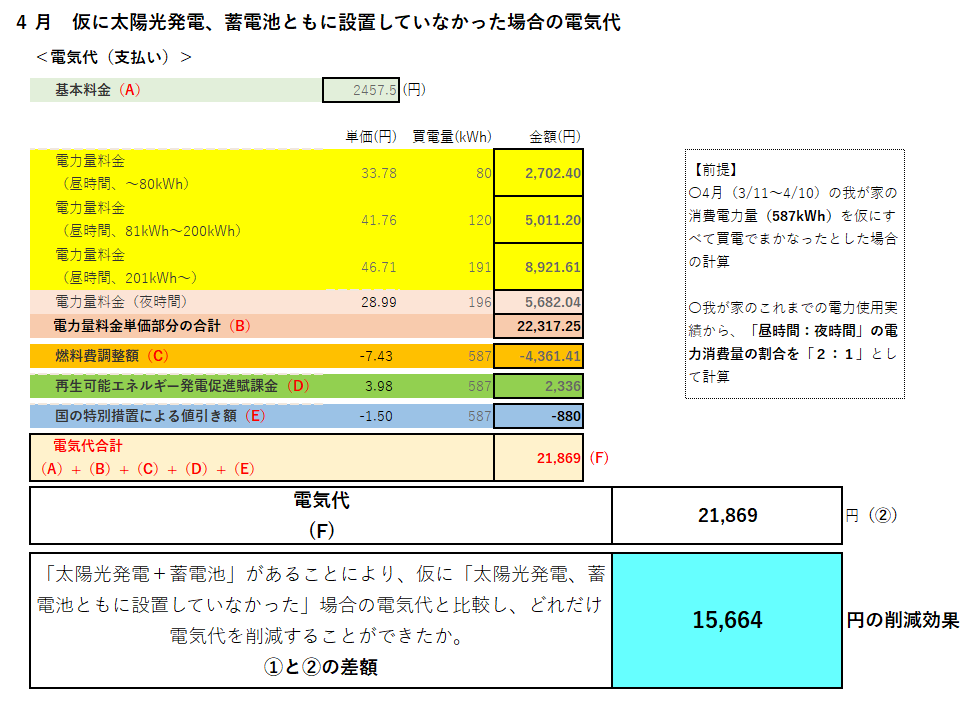Select the cyan 15,664 savings cell
The image size is (977, 702).
pos(727,620)
